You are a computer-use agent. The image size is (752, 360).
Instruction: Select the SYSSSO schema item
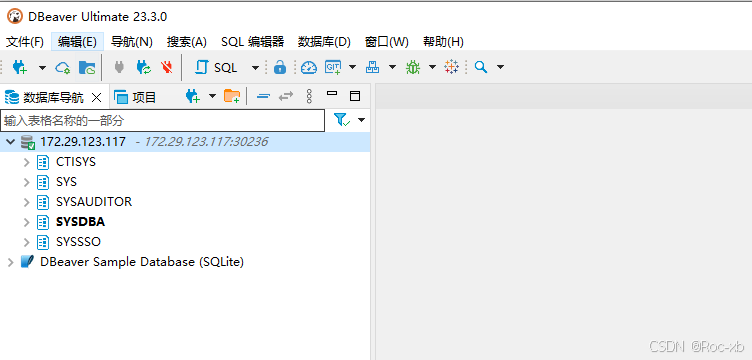coord(79,242)
